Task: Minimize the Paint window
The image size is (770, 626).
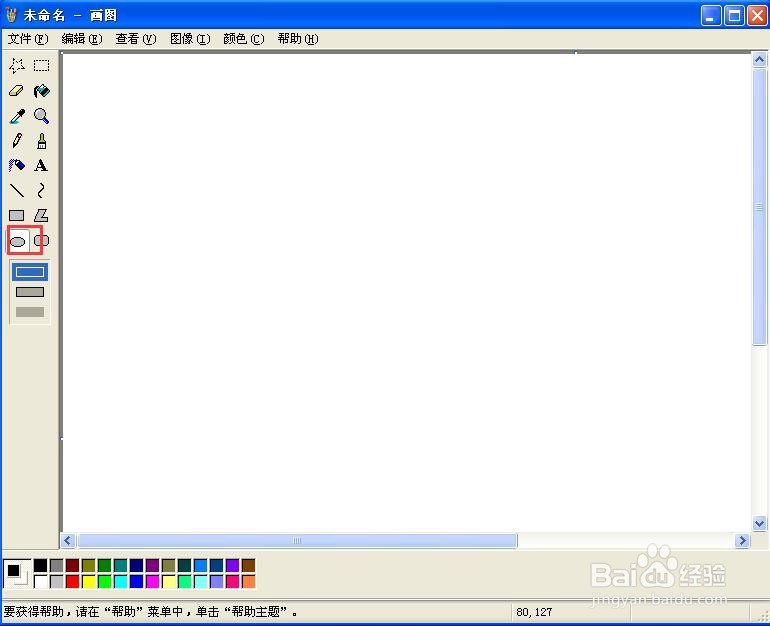Action: click(x=711, y=15)
